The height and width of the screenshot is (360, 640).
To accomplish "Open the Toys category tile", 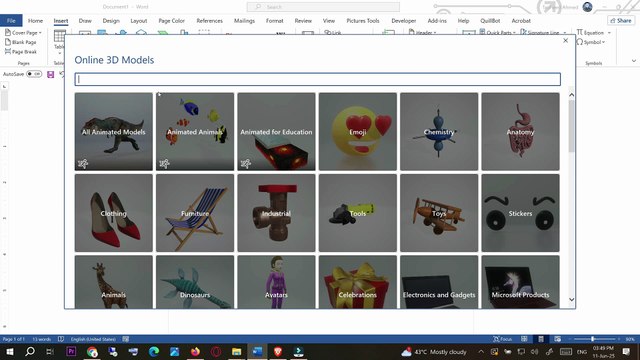I will pyautogui.click(x=439, y=213).
